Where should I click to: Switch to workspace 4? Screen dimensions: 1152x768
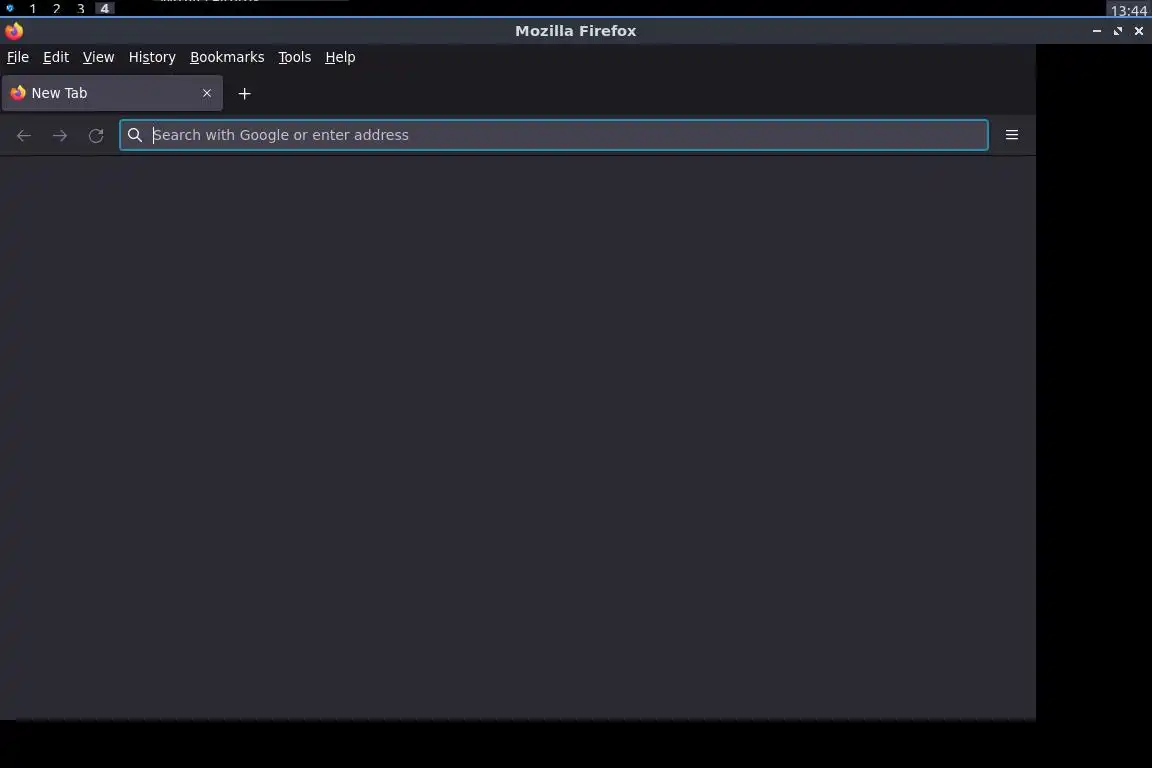[104, 9]
